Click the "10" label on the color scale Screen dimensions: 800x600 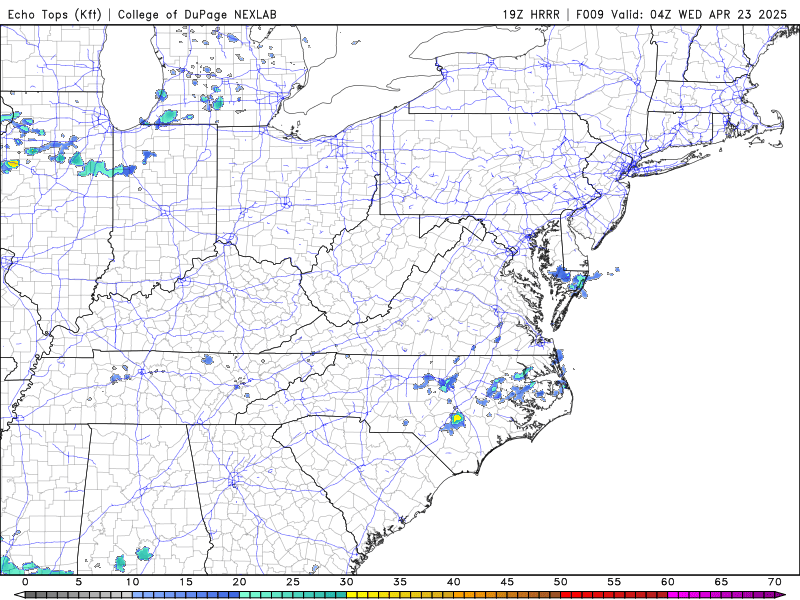(132, 582)
